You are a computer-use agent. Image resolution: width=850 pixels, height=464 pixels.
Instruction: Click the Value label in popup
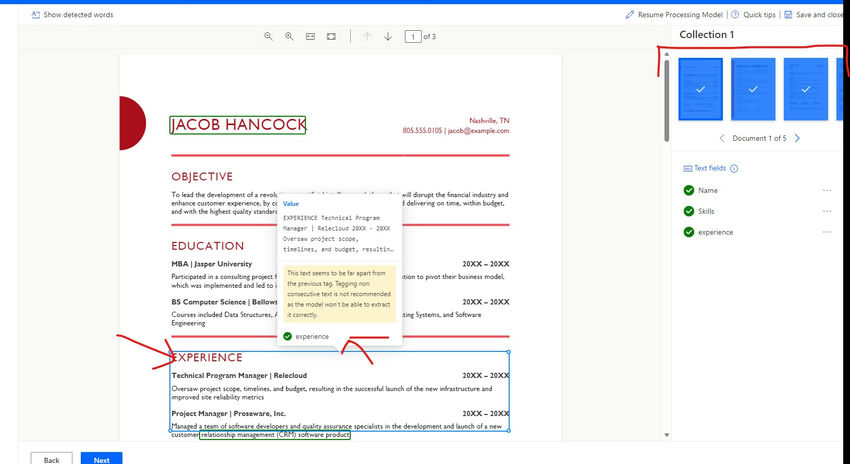coord(291,204)
